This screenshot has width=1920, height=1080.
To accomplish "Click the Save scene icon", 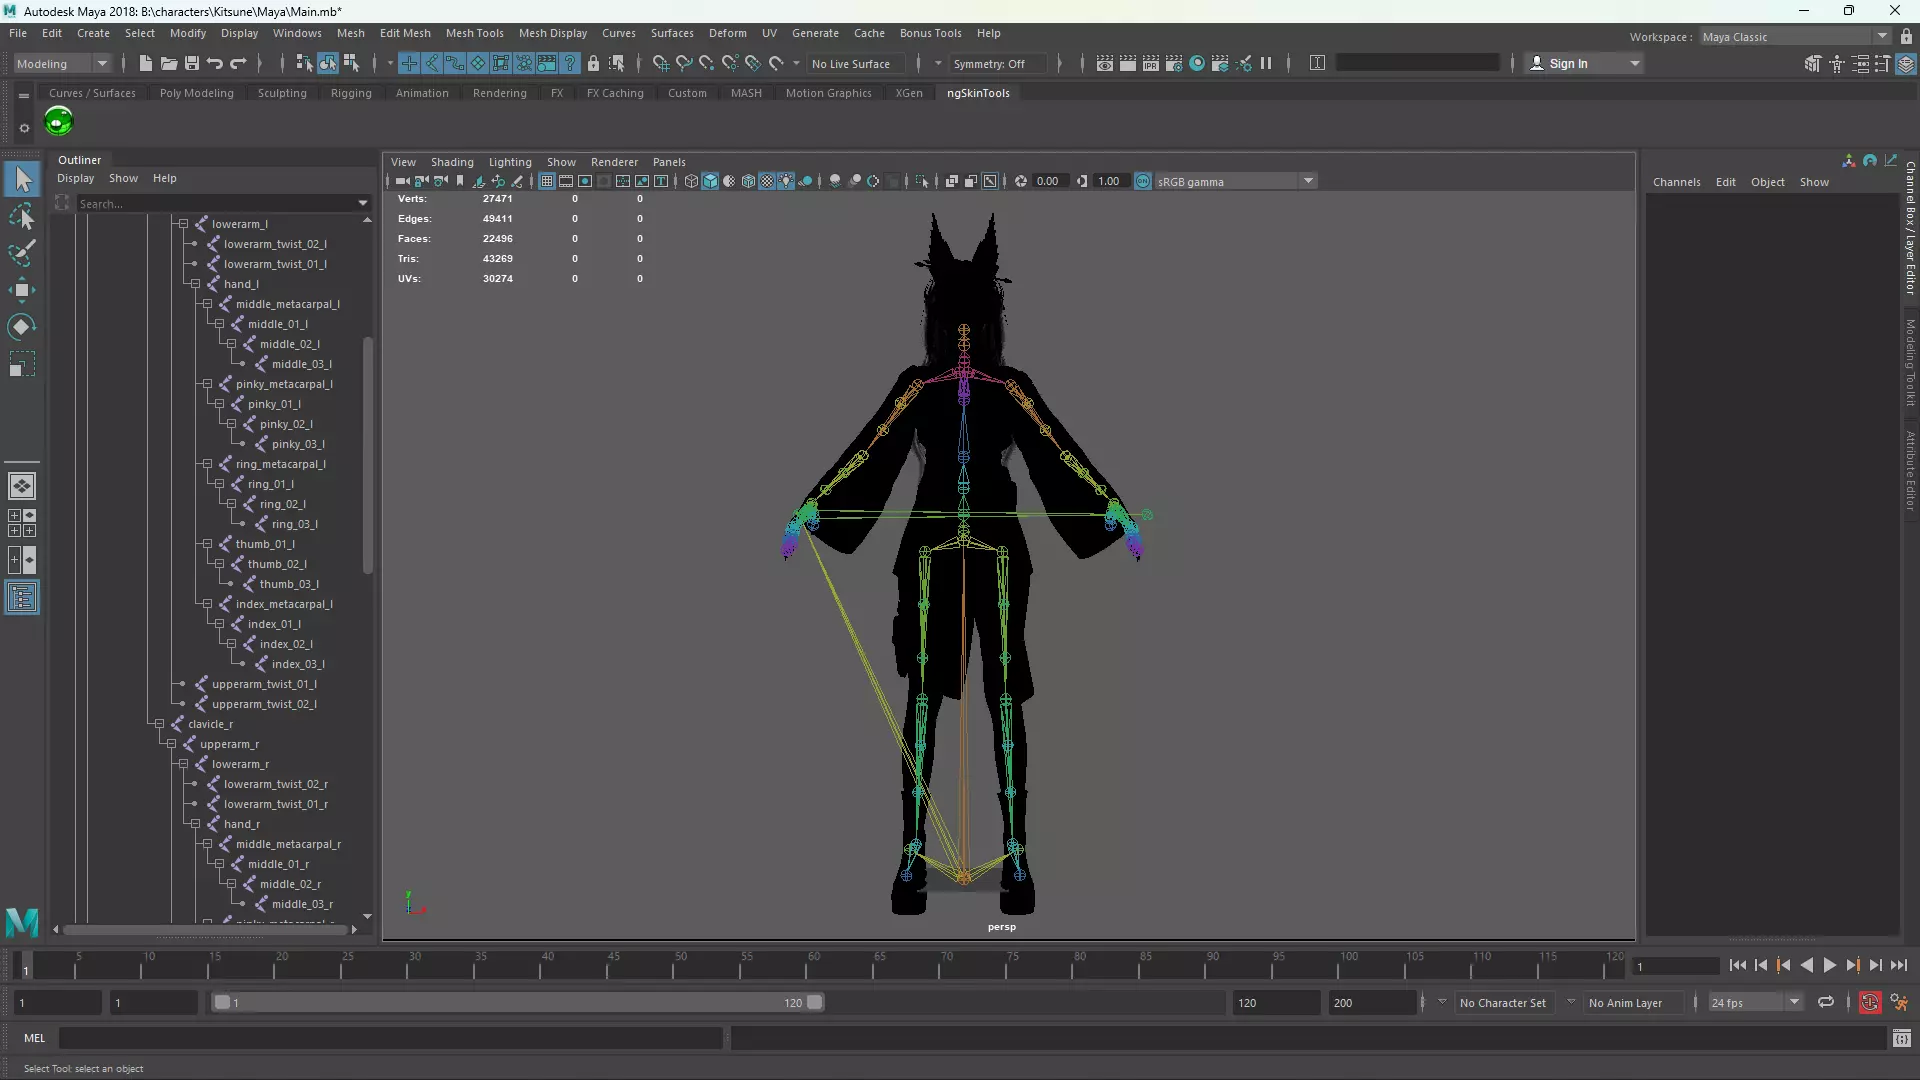I will coord(192,63).
